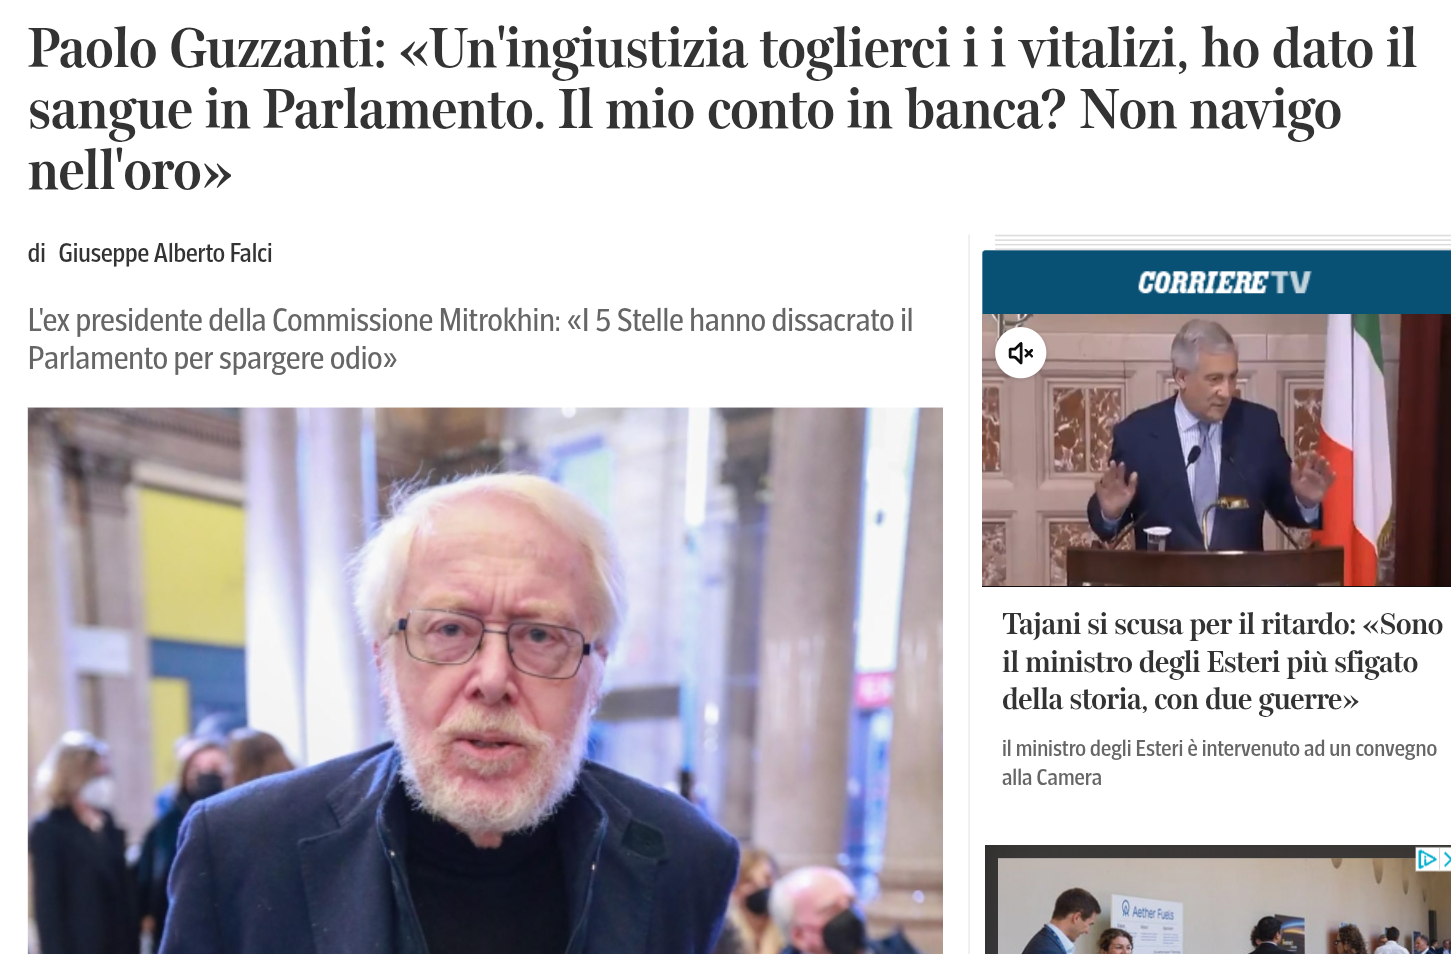Select the Commissione Mitrokhin subtitle text
The image size is (1451, 954).
(470, 339)
